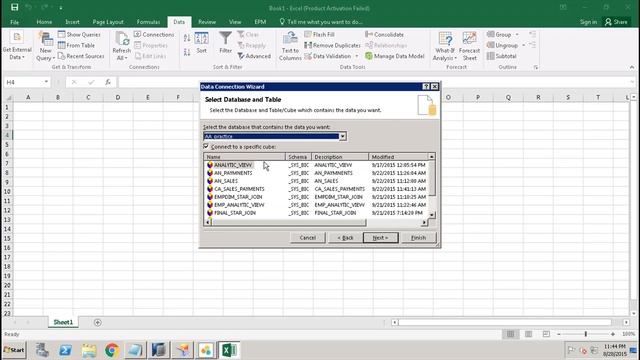Open Manage Data Model

[395, 56]
